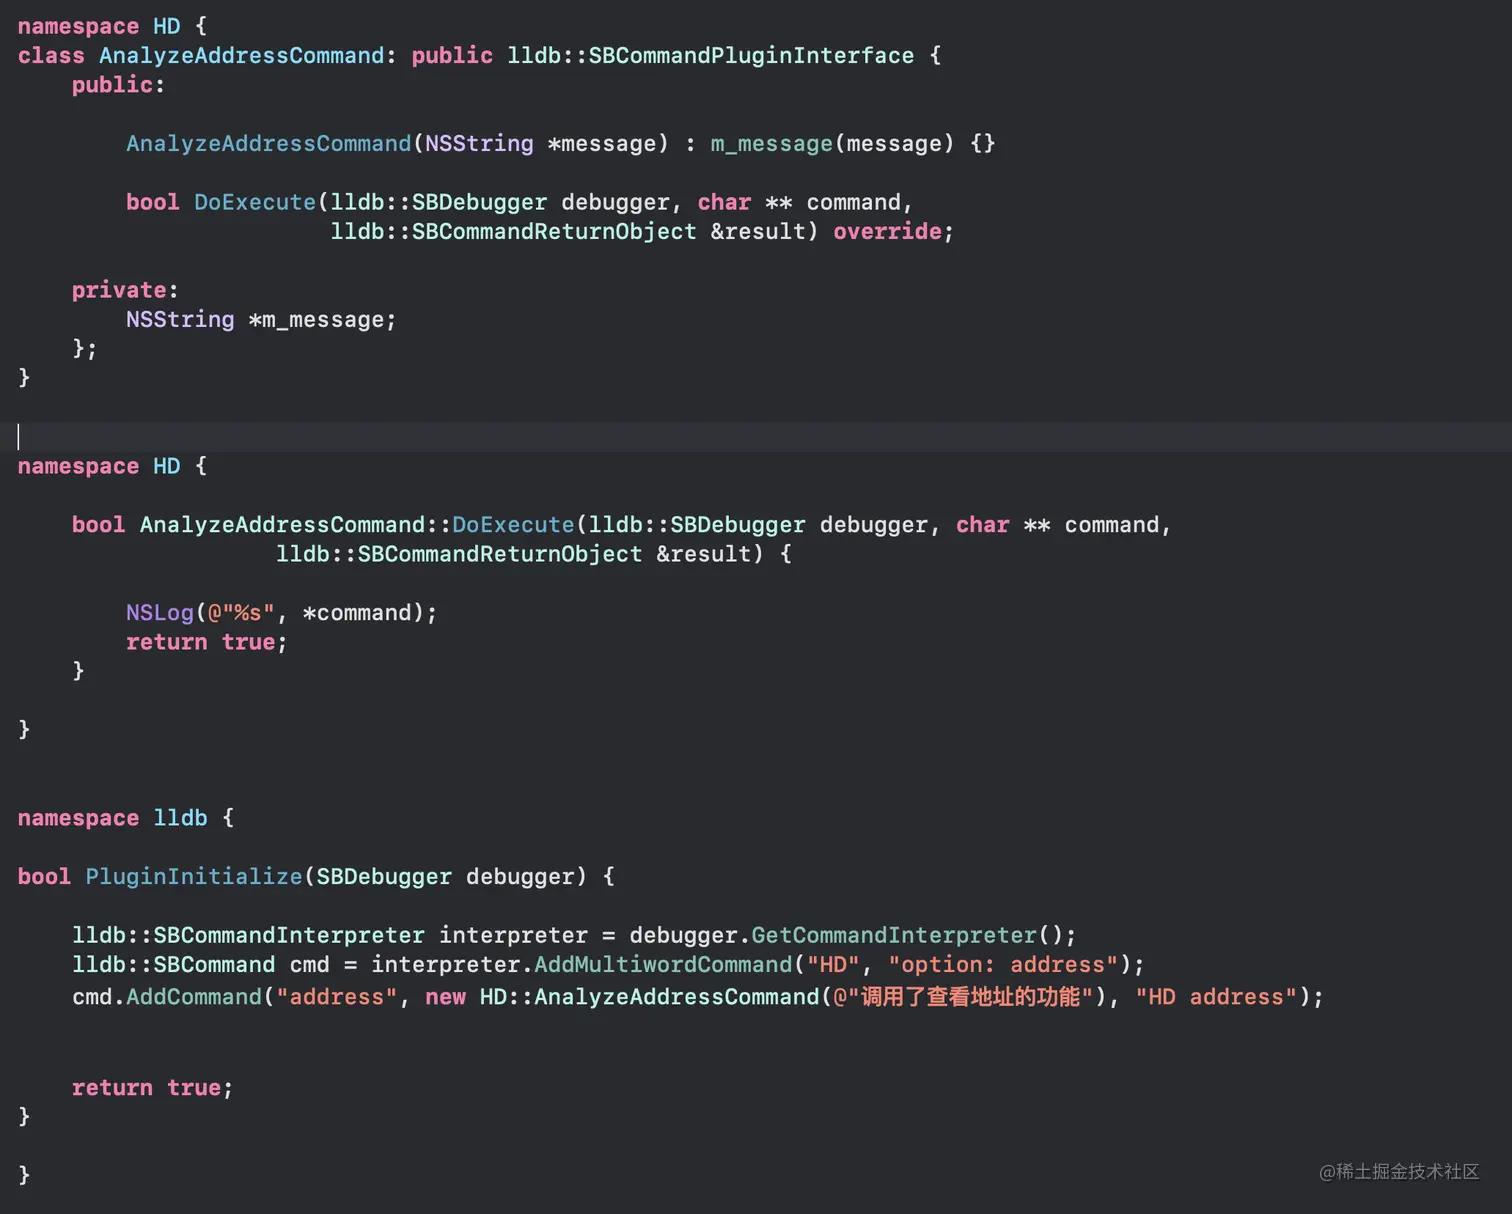Click the 'new' keyword before HD::AnalyzeAddressCommand

coord(445,997)
